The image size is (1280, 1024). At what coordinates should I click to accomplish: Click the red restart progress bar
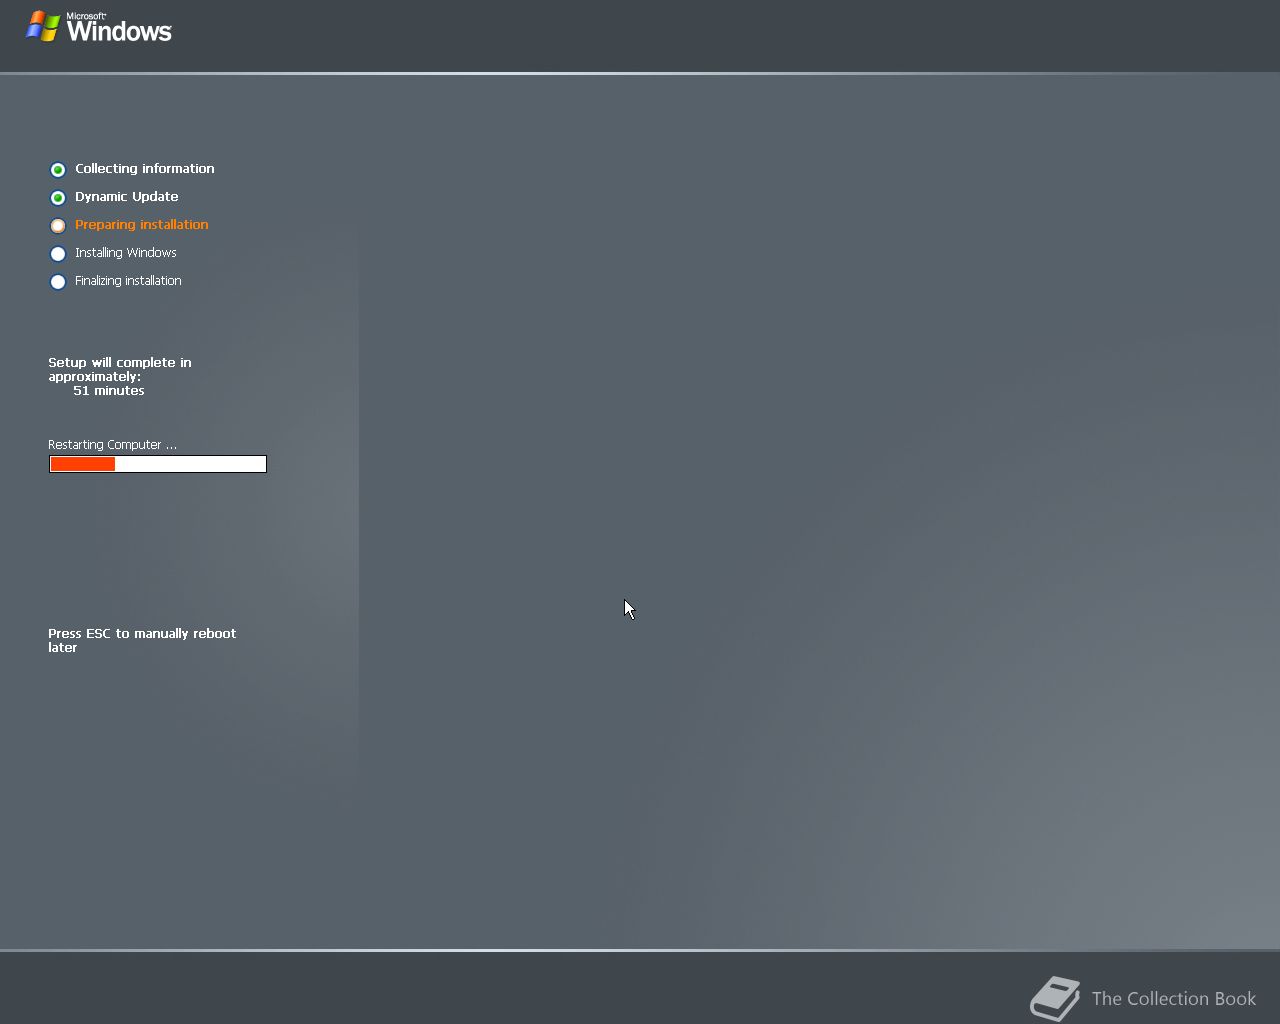click(x=158, y=464)
